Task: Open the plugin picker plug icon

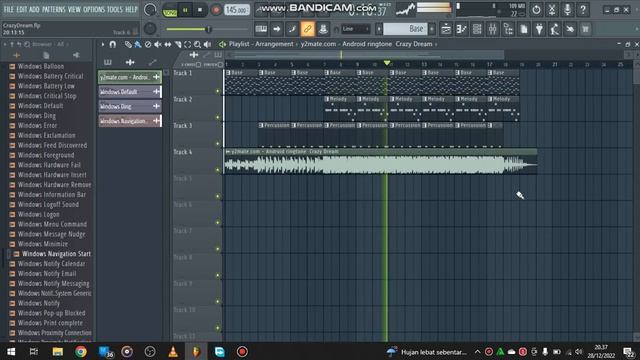Action: [539, 29]
